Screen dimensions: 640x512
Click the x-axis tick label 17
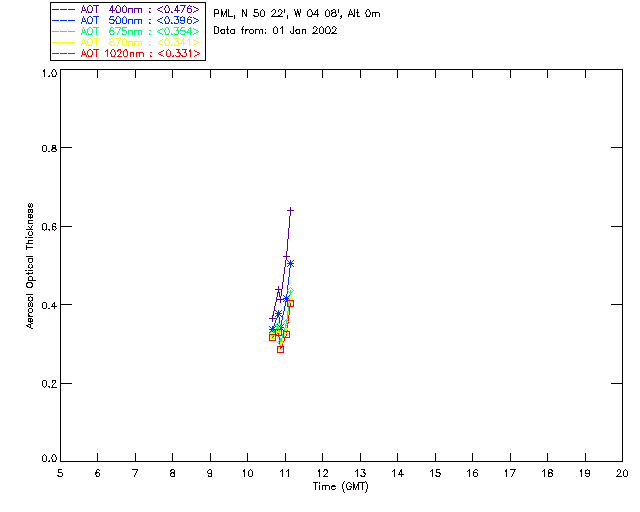click(x=510, y=473)
